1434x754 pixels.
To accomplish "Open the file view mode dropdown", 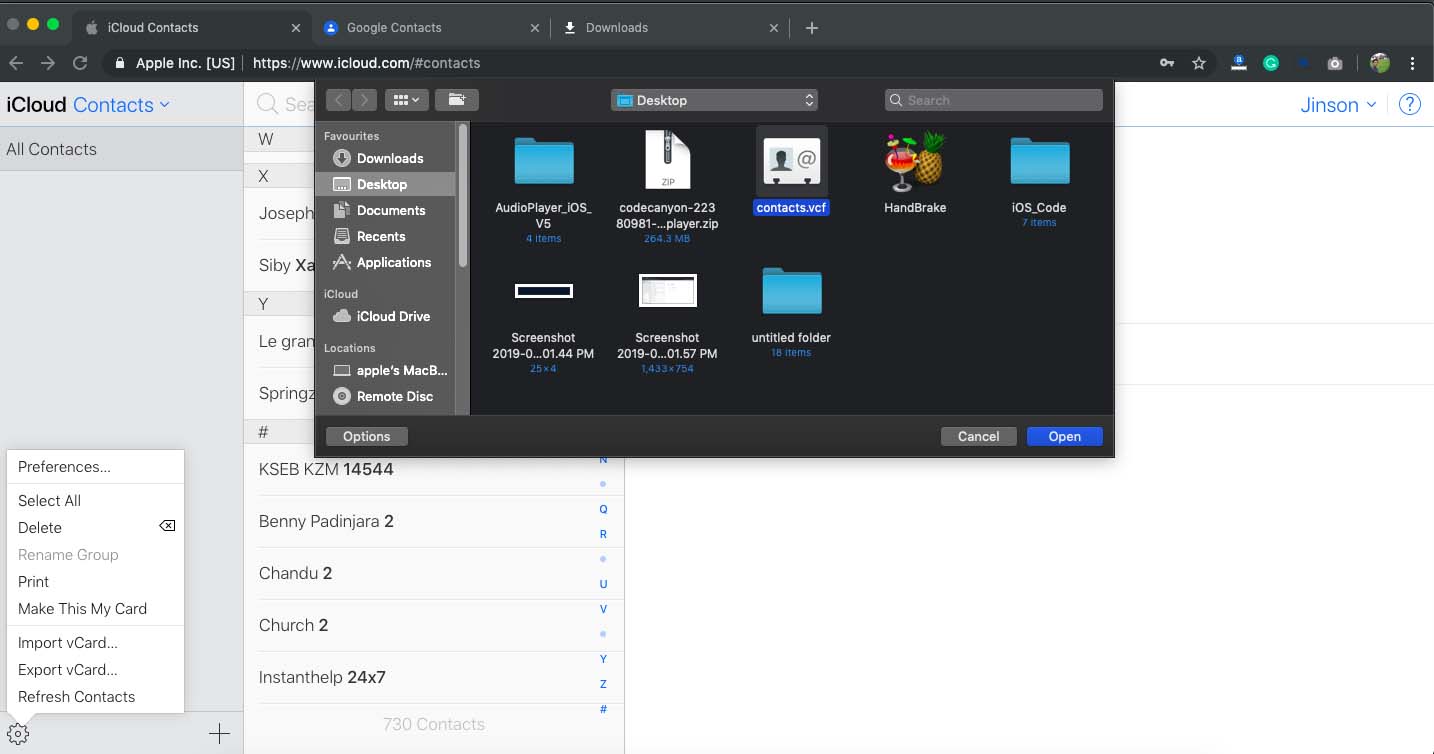I will pos(407,100).
